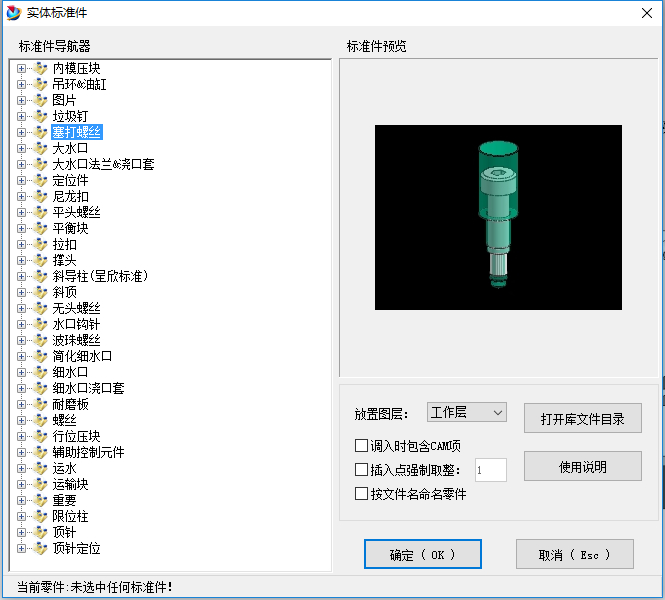
Task: Click the folder icon beside 平头螺丝
Action: pyautogui.click(x=40, y=212)
